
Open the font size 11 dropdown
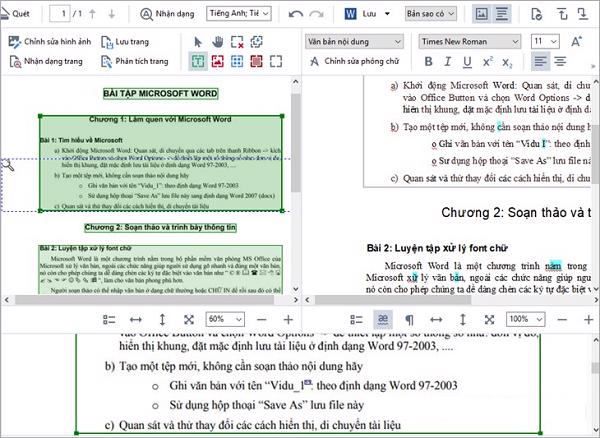545,41
